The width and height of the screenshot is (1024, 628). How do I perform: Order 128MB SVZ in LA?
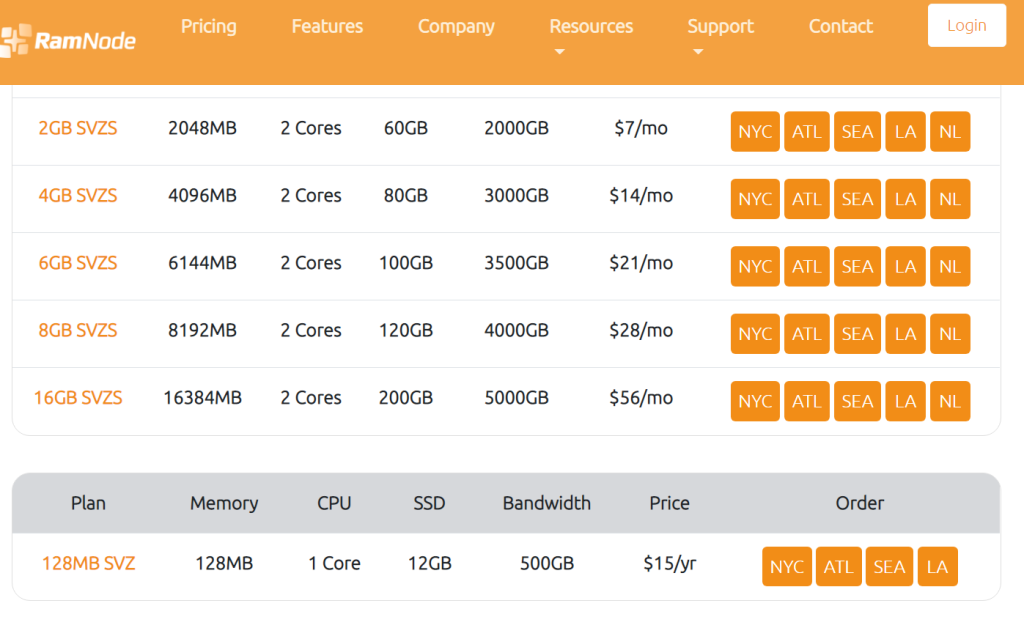pos(937,567)
